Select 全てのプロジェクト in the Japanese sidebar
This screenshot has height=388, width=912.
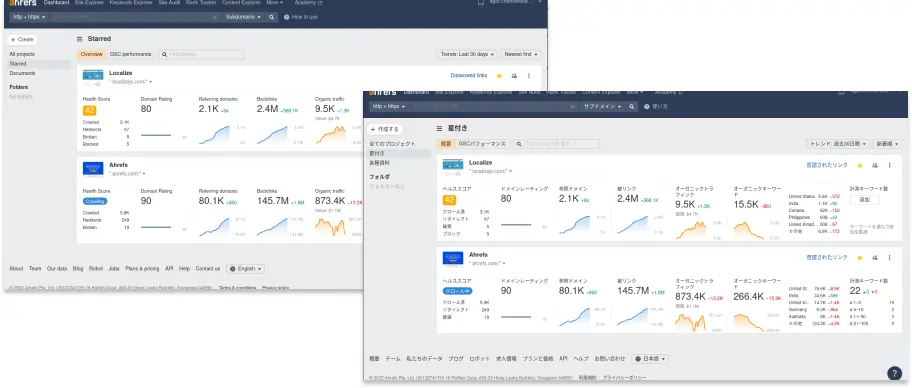tap(393, 144)
